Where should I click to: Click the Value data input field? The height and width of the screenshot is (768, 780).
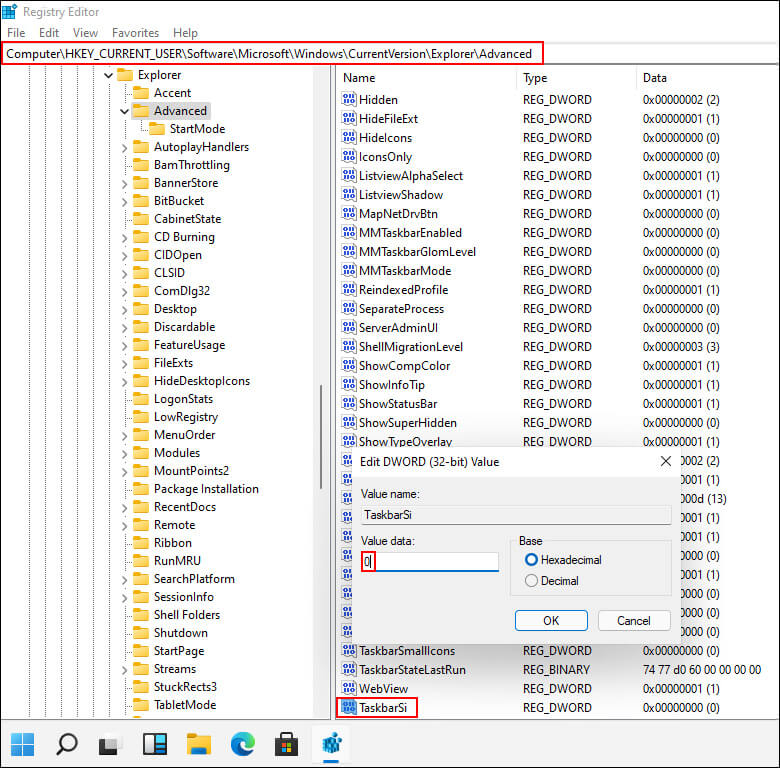[x=430, y=562]
